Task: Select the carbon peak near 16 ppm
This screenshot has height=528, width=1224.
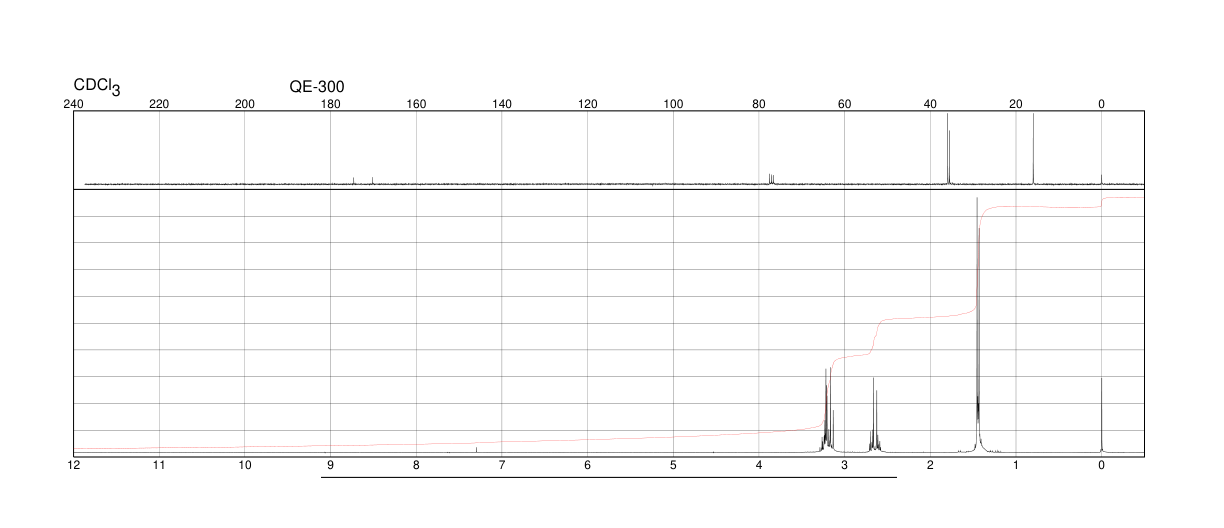Action: coord(1033,149)
